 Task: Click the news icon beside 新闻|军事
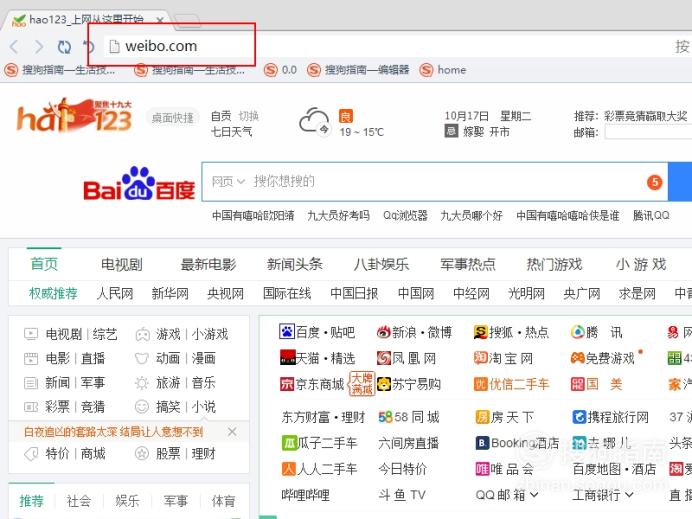coord(31,383)
